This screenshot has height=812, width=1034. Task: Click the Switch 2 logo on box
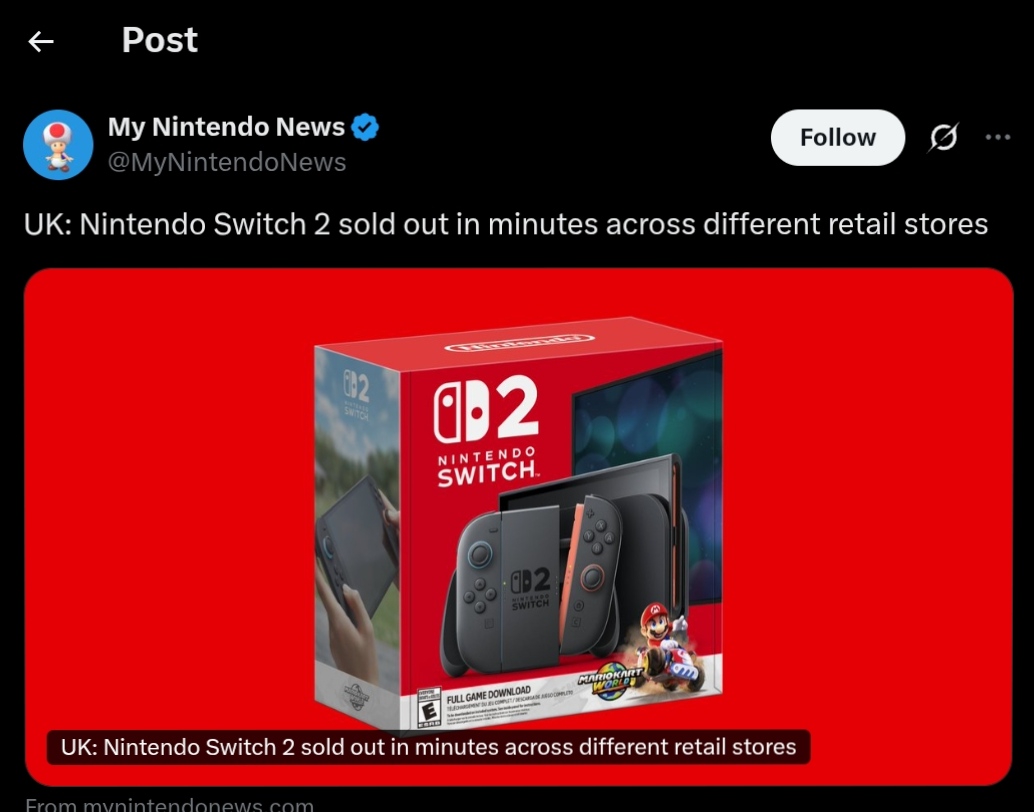click(487, 431)
